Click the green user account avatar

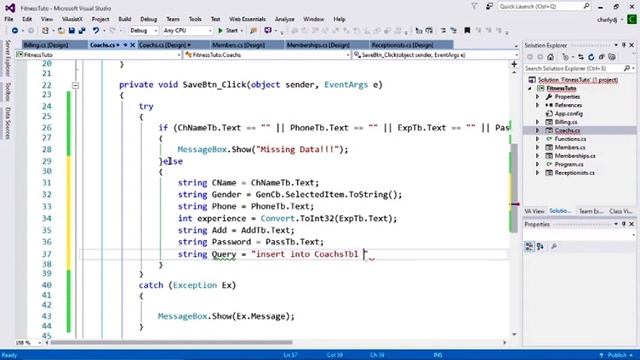(x=632, y=19)
